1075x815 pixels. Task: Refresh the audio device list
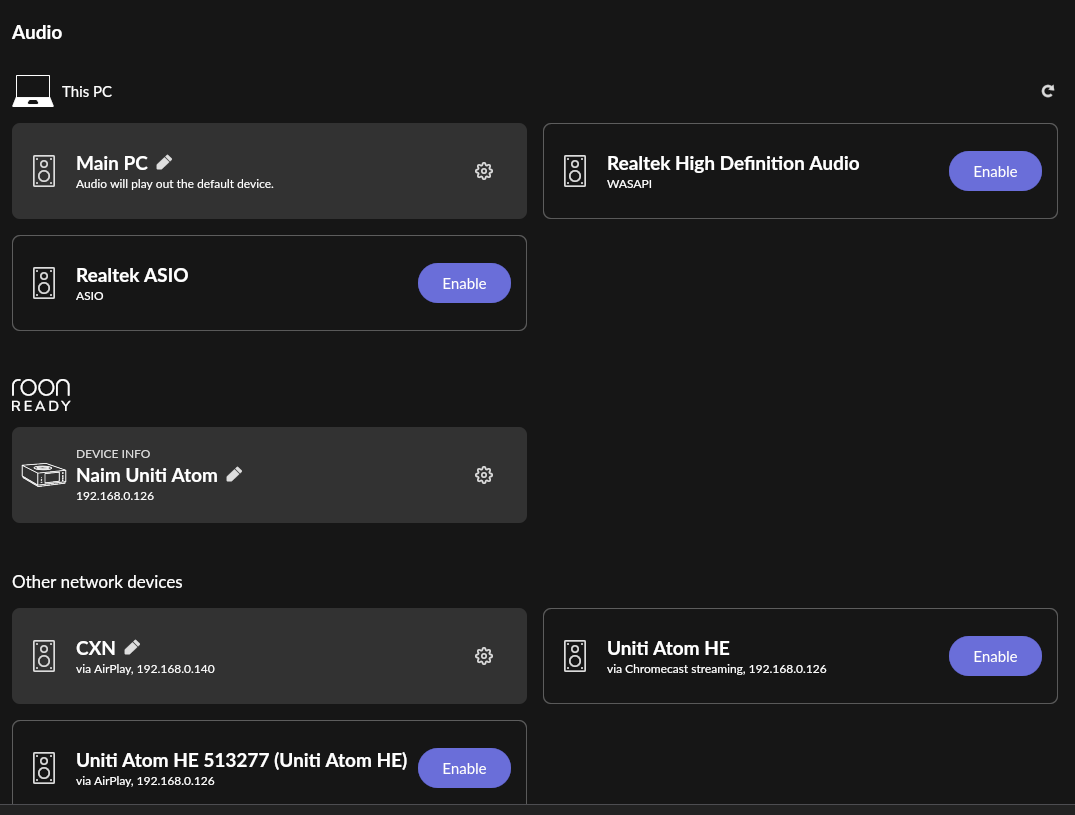pos(1048,91)
